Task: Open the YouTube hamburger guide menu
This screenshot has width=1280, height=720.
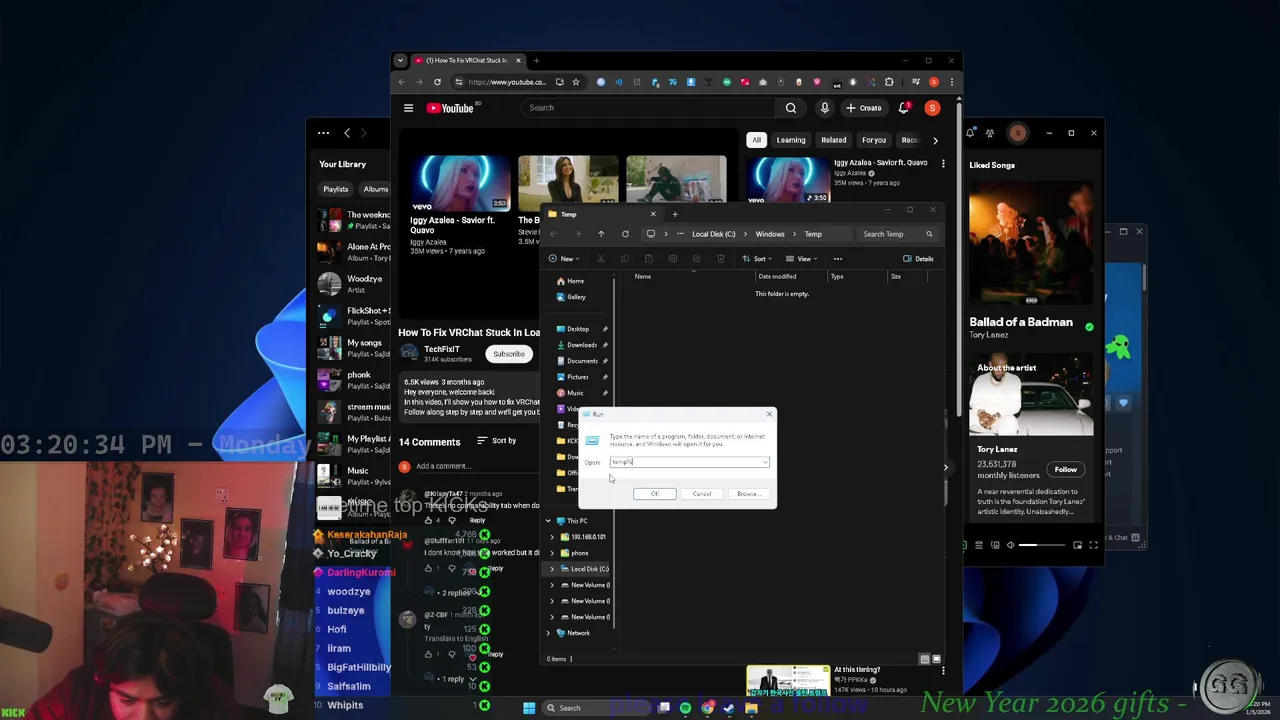Action: click(408, 108)
